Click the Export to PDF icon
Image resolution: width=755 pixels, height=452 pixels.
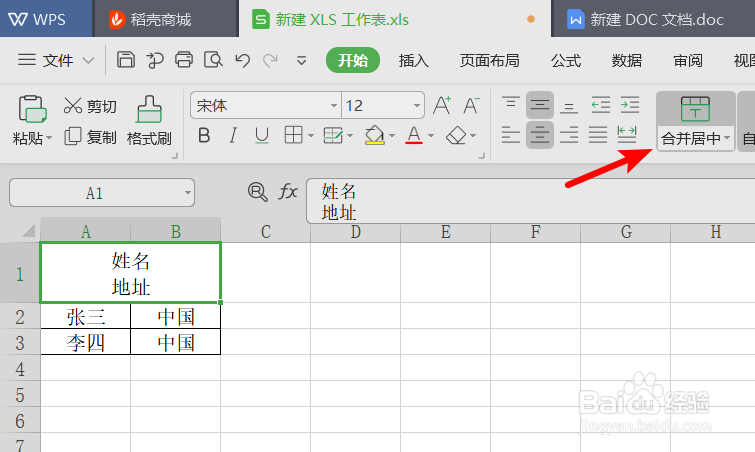(x=155, y=60)
